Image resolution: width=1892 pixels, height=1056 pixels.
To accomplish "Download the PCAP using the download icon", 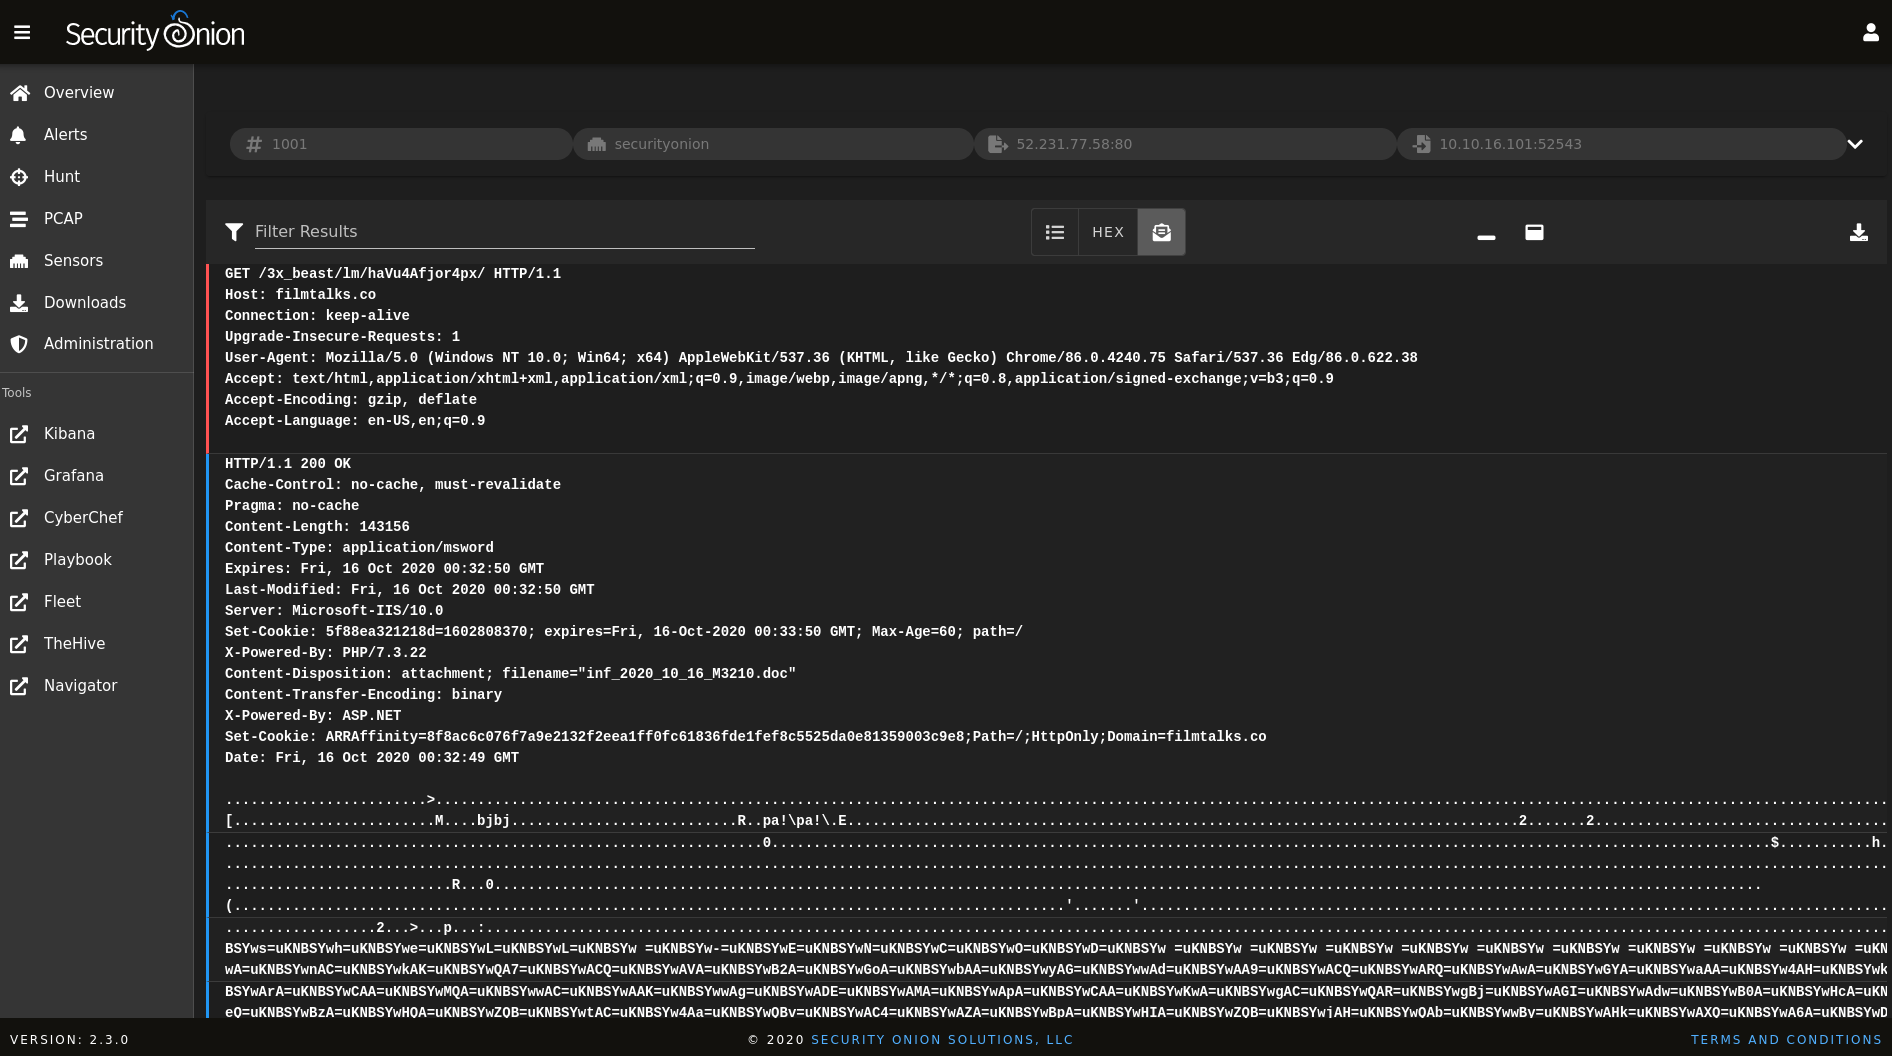I will [1860, 231].
